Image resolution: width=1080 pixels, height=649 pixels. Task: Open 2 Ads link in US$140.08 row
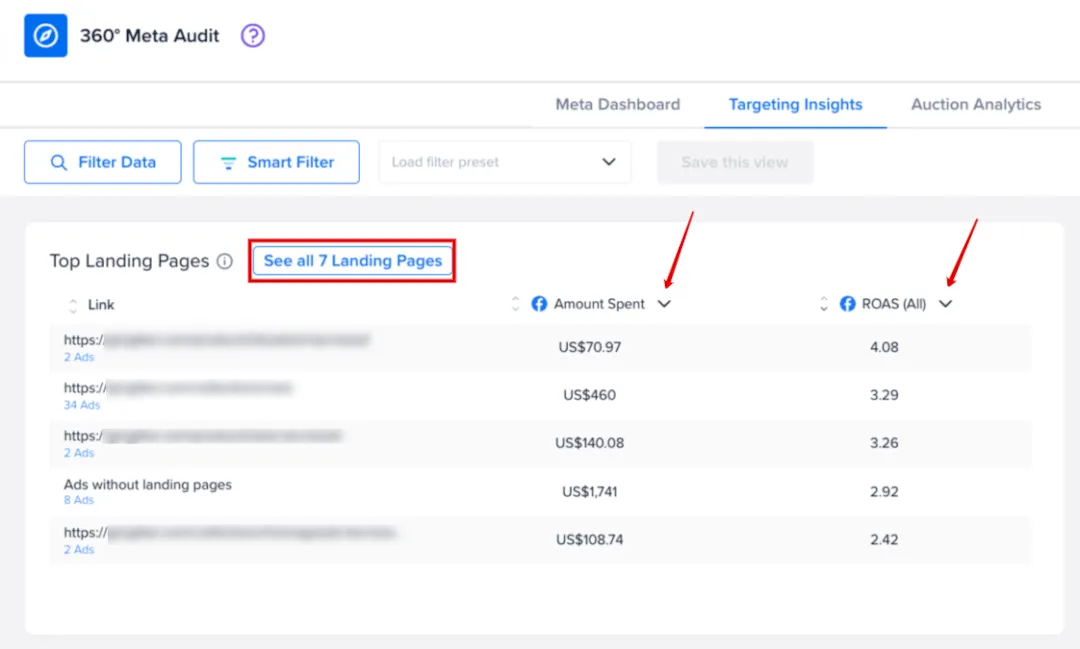point(79,453)
